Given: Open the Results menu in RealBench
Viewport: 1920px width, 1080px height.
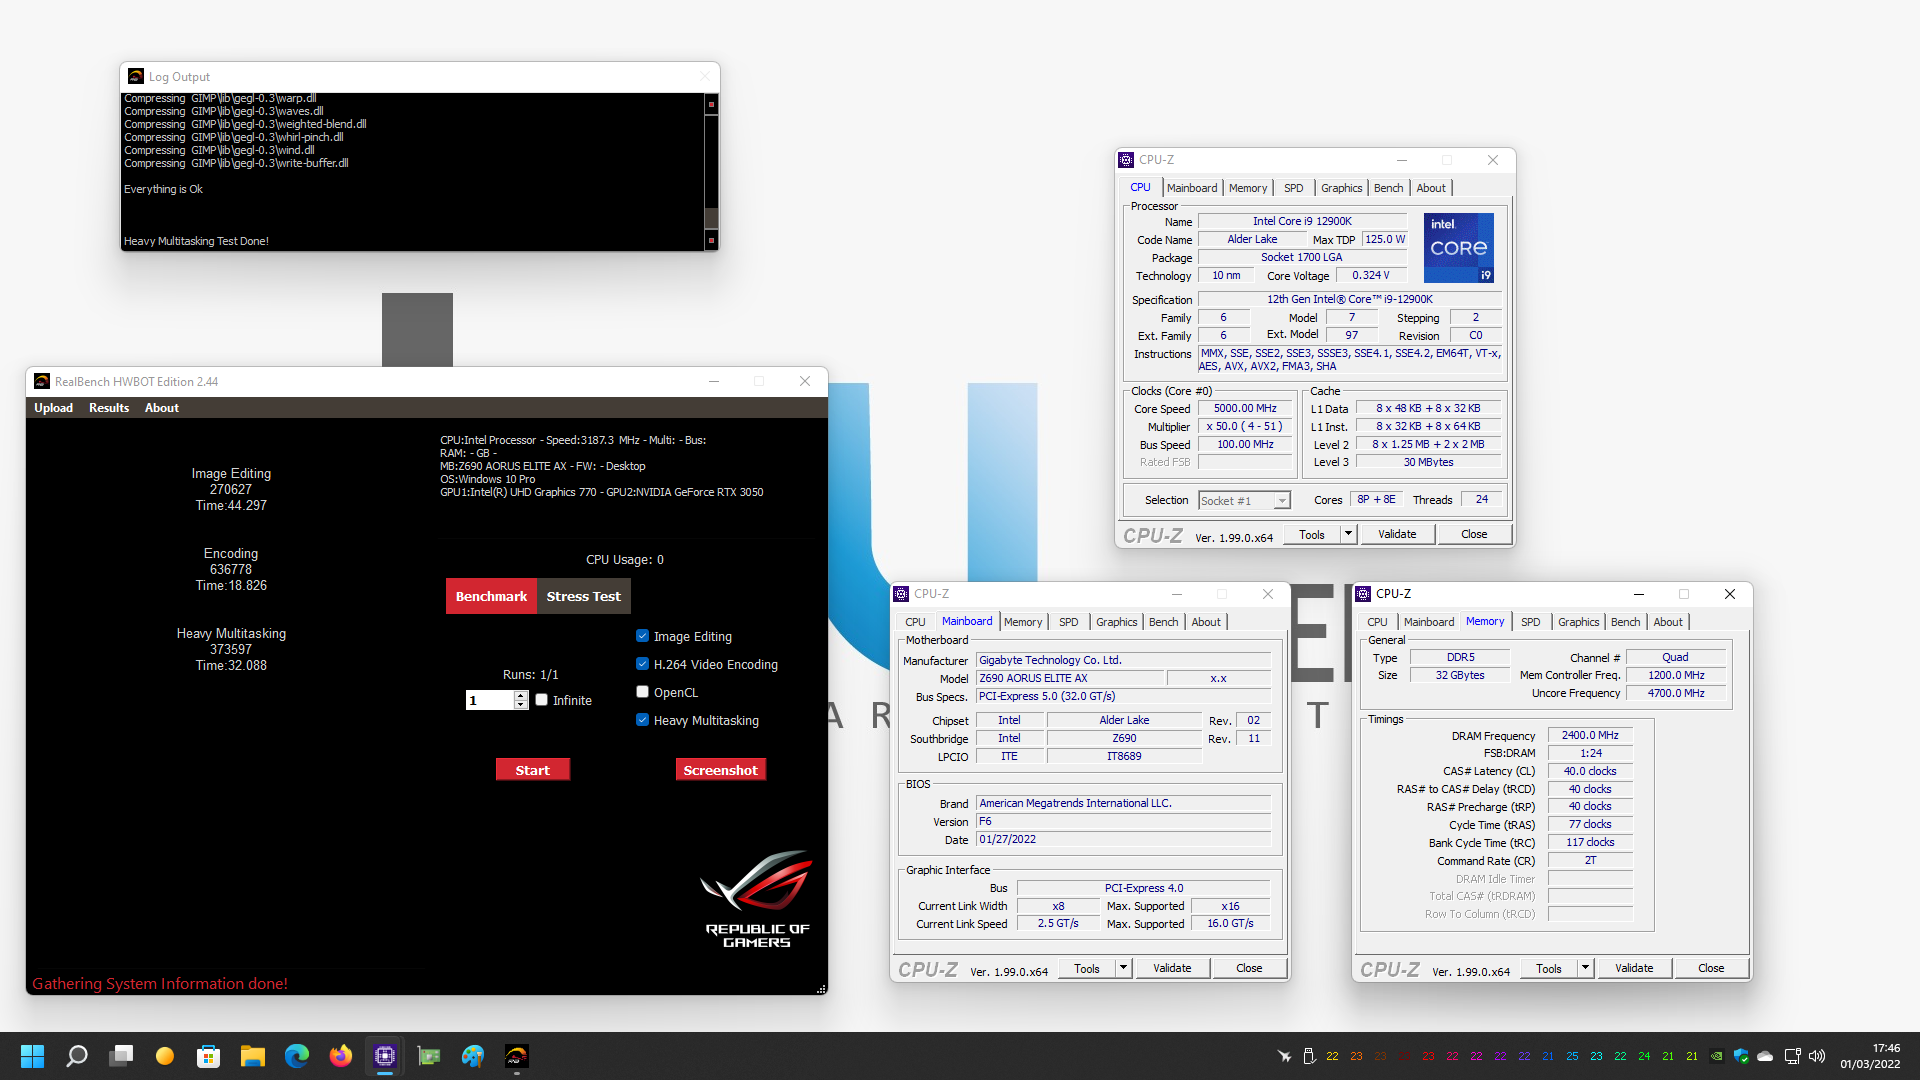Looking at the screenshot, I should 109,408.
